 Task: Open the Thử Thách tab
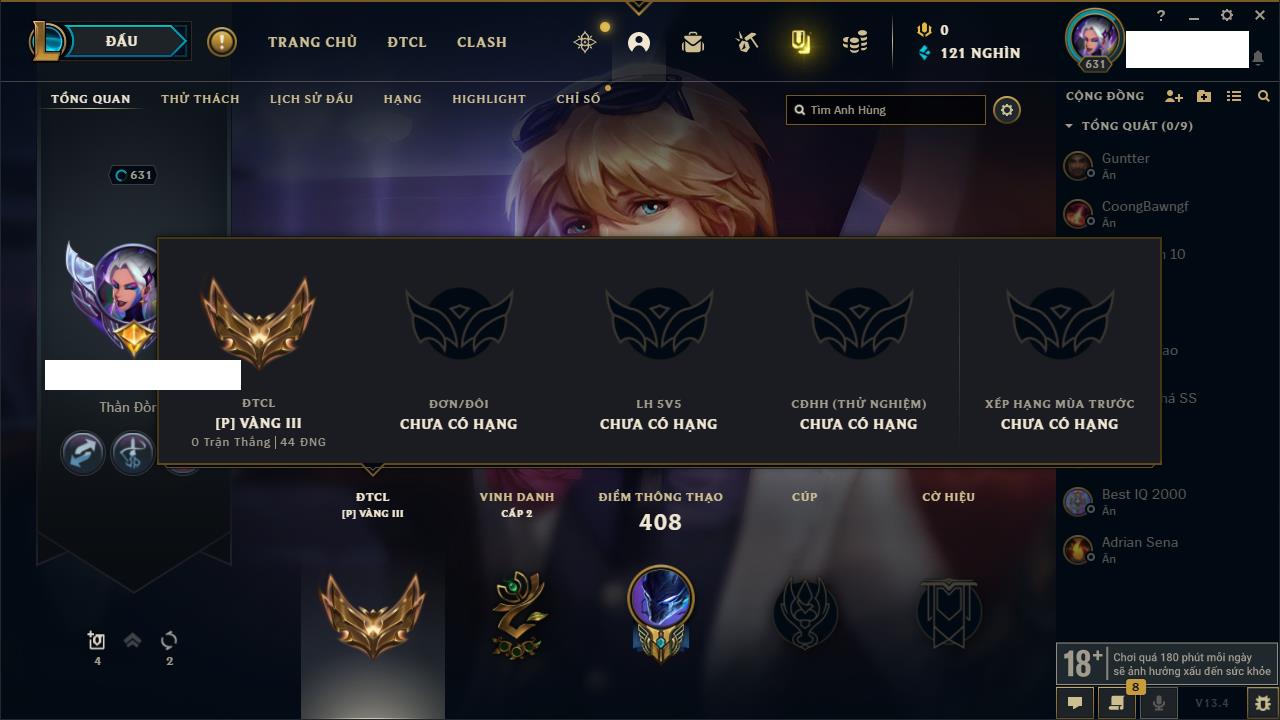[200, 99]
